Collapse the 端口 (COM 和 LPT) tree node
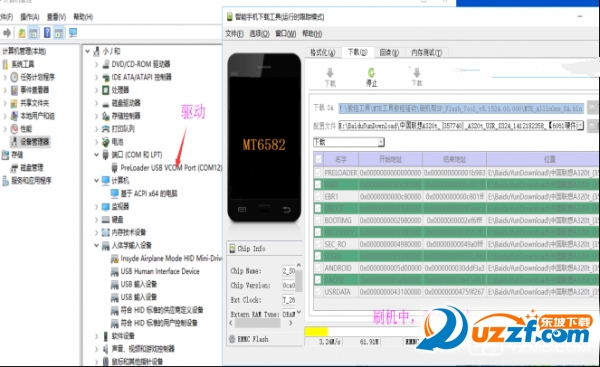This screenshot has width=600, height=367. (x=96, y=155)
